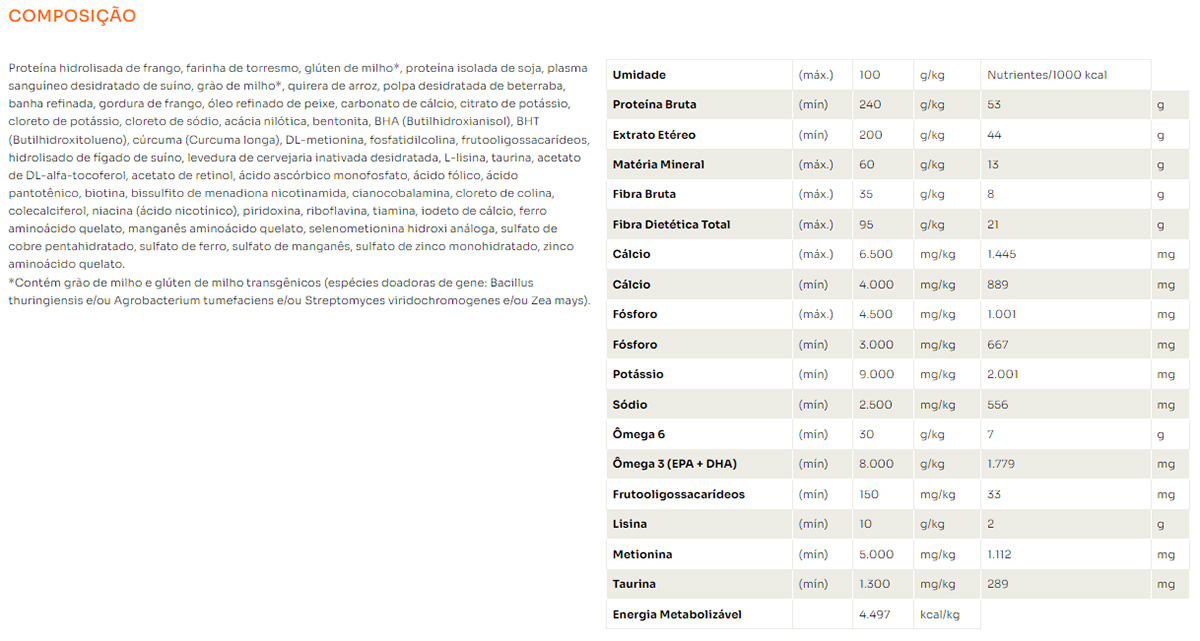Viewport: 1200px width, 641px height.
Task: Click the Ômega 6 row label
Action: click(638, 434)
